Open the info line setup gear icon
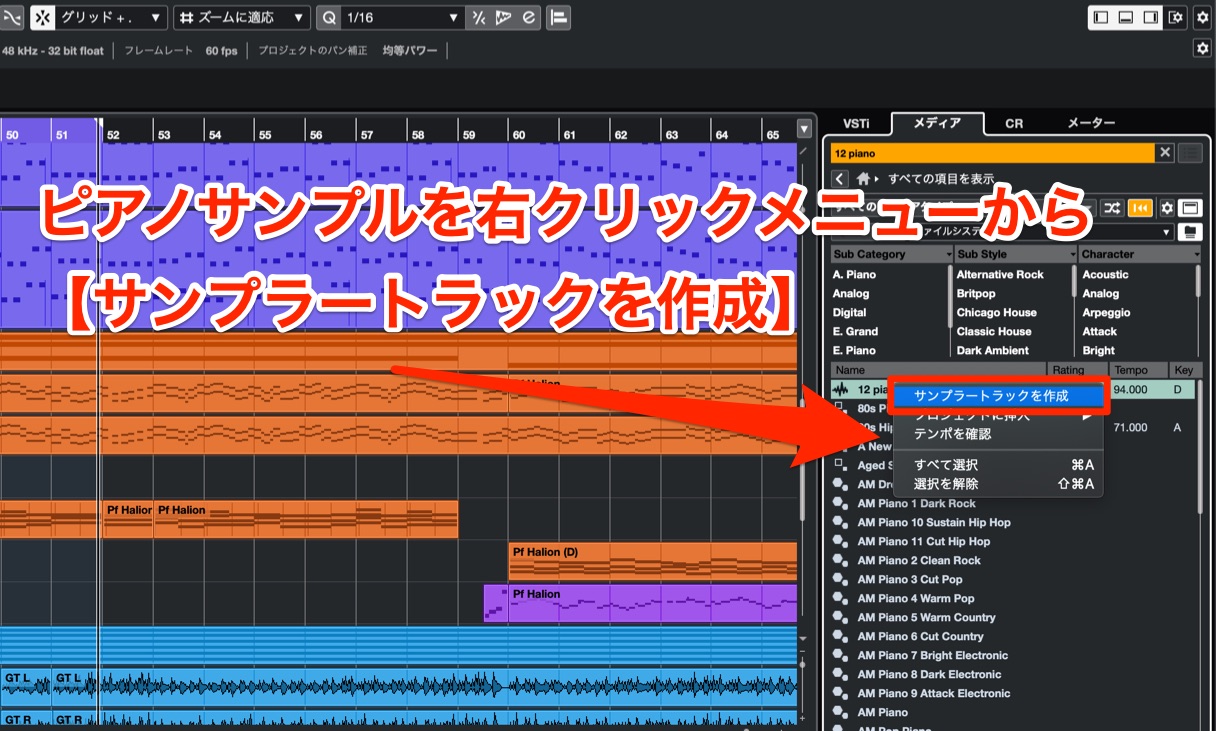The height and width of the screenshot is (731, 1216). click(1202, 48)
